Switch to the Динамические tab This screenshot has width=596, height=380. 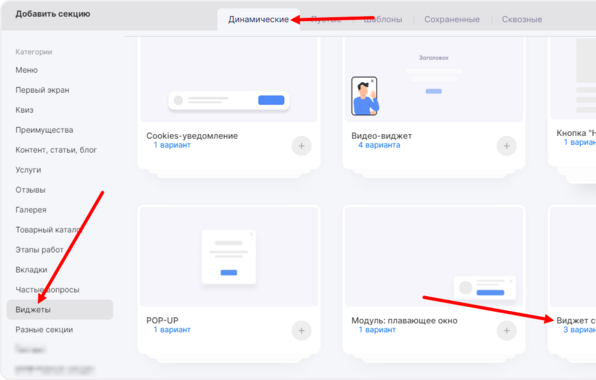258,19
